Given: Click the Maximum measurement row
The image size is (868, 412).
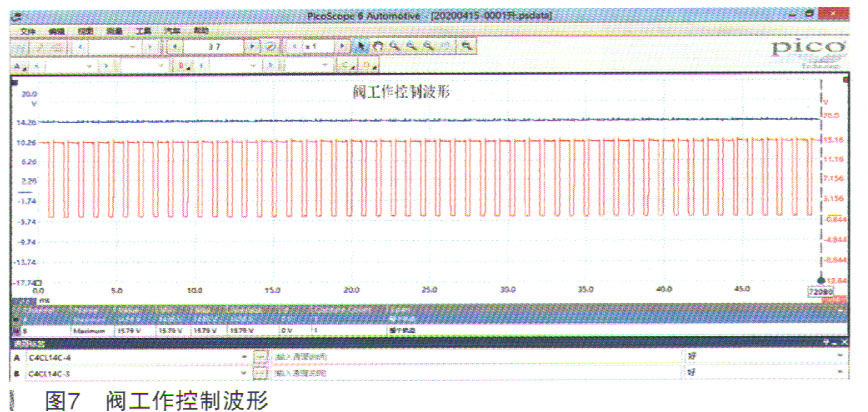Looking at the screenshot, I should [x=88, y=328].
